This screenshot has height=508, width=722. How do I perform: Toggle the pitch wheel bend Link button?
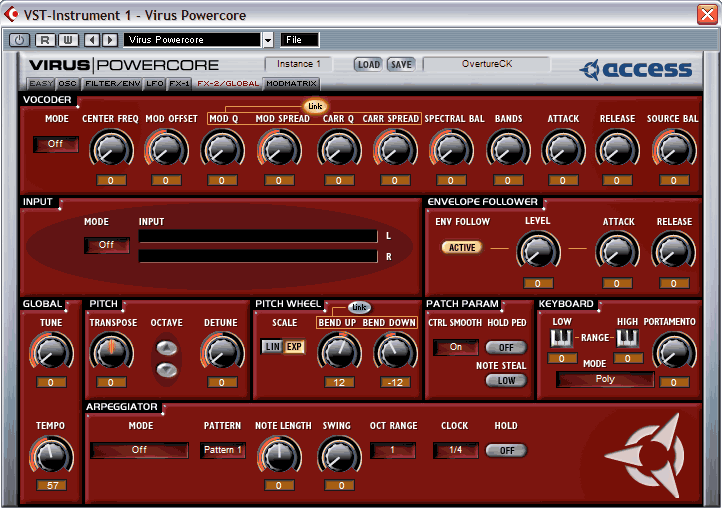tap(359, 307)
